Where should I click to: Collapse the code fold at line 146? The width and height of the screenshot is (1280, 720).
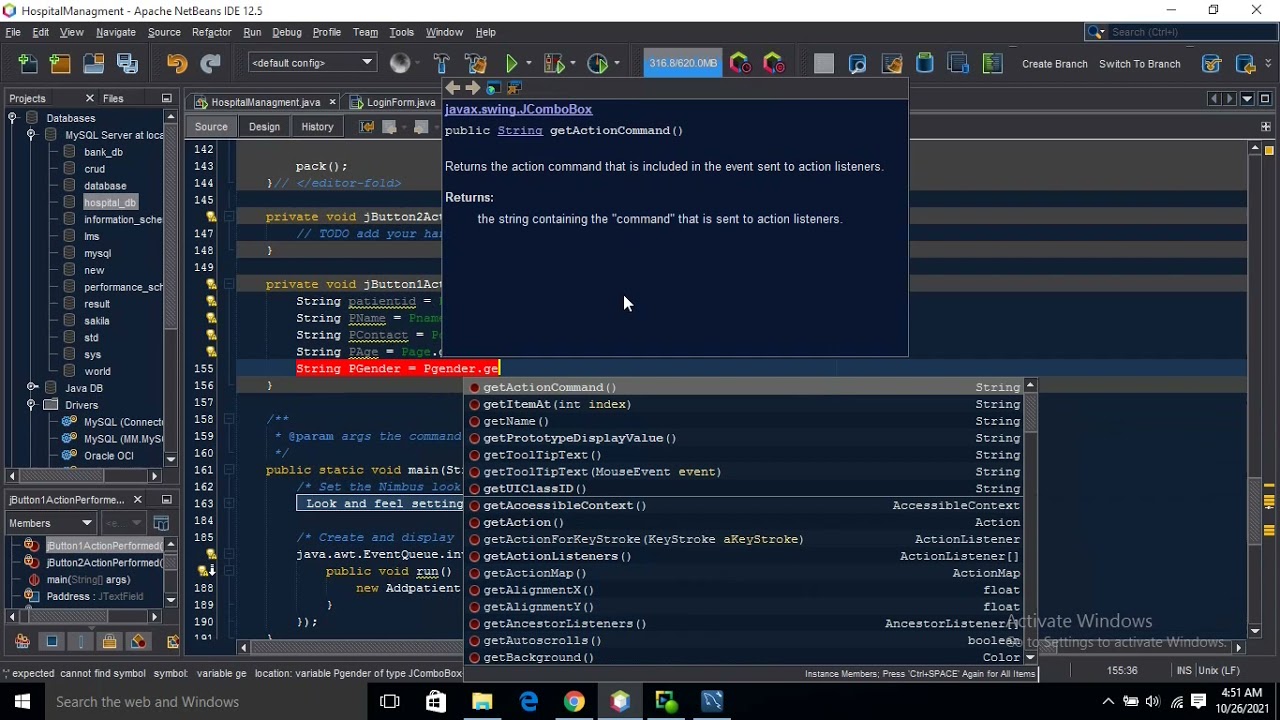point(229,217)
